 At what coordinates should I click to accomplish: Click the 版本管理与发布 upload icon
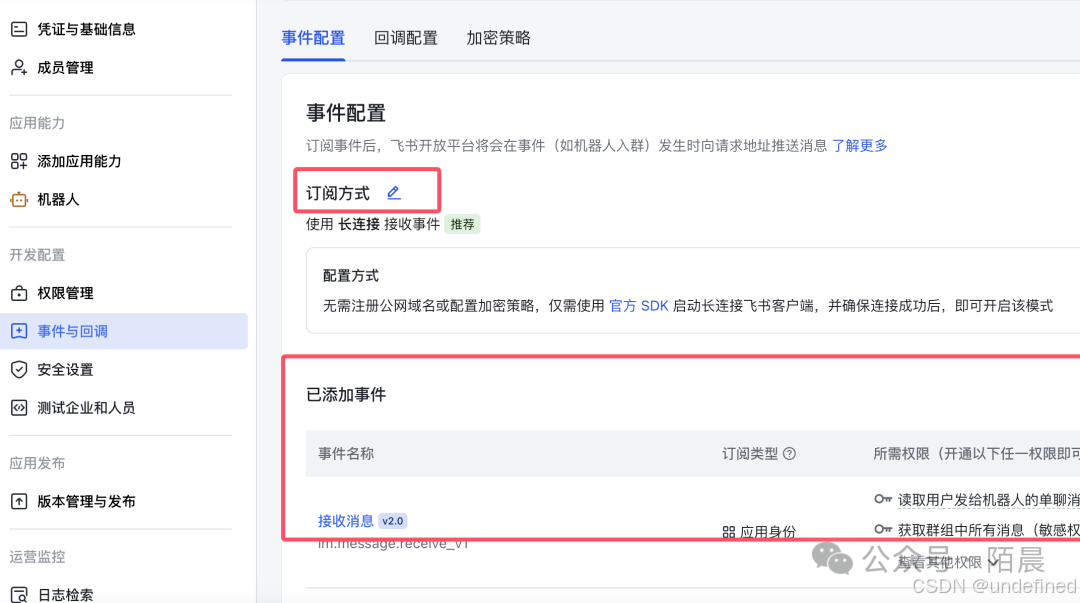[18, 502]
